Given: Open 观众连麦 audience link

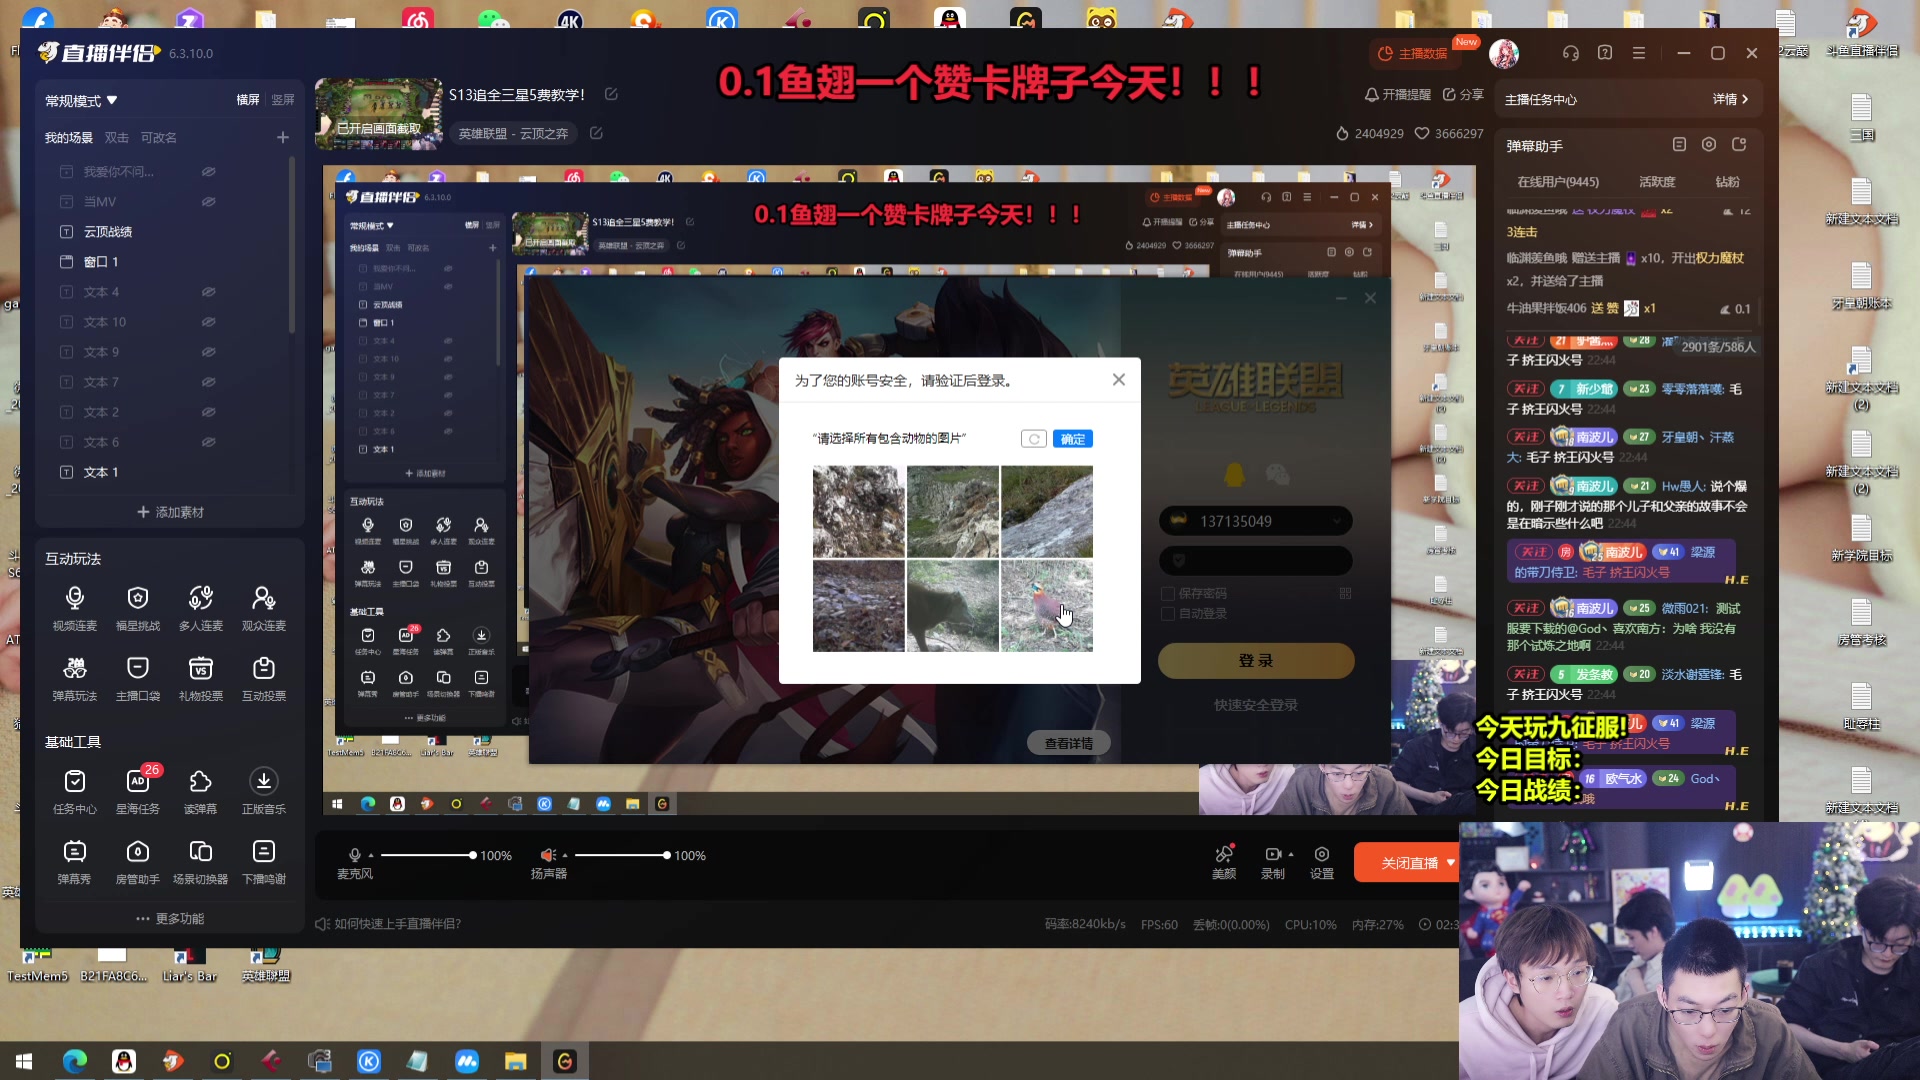Looking at the screenshot, I should click(264, 609).
